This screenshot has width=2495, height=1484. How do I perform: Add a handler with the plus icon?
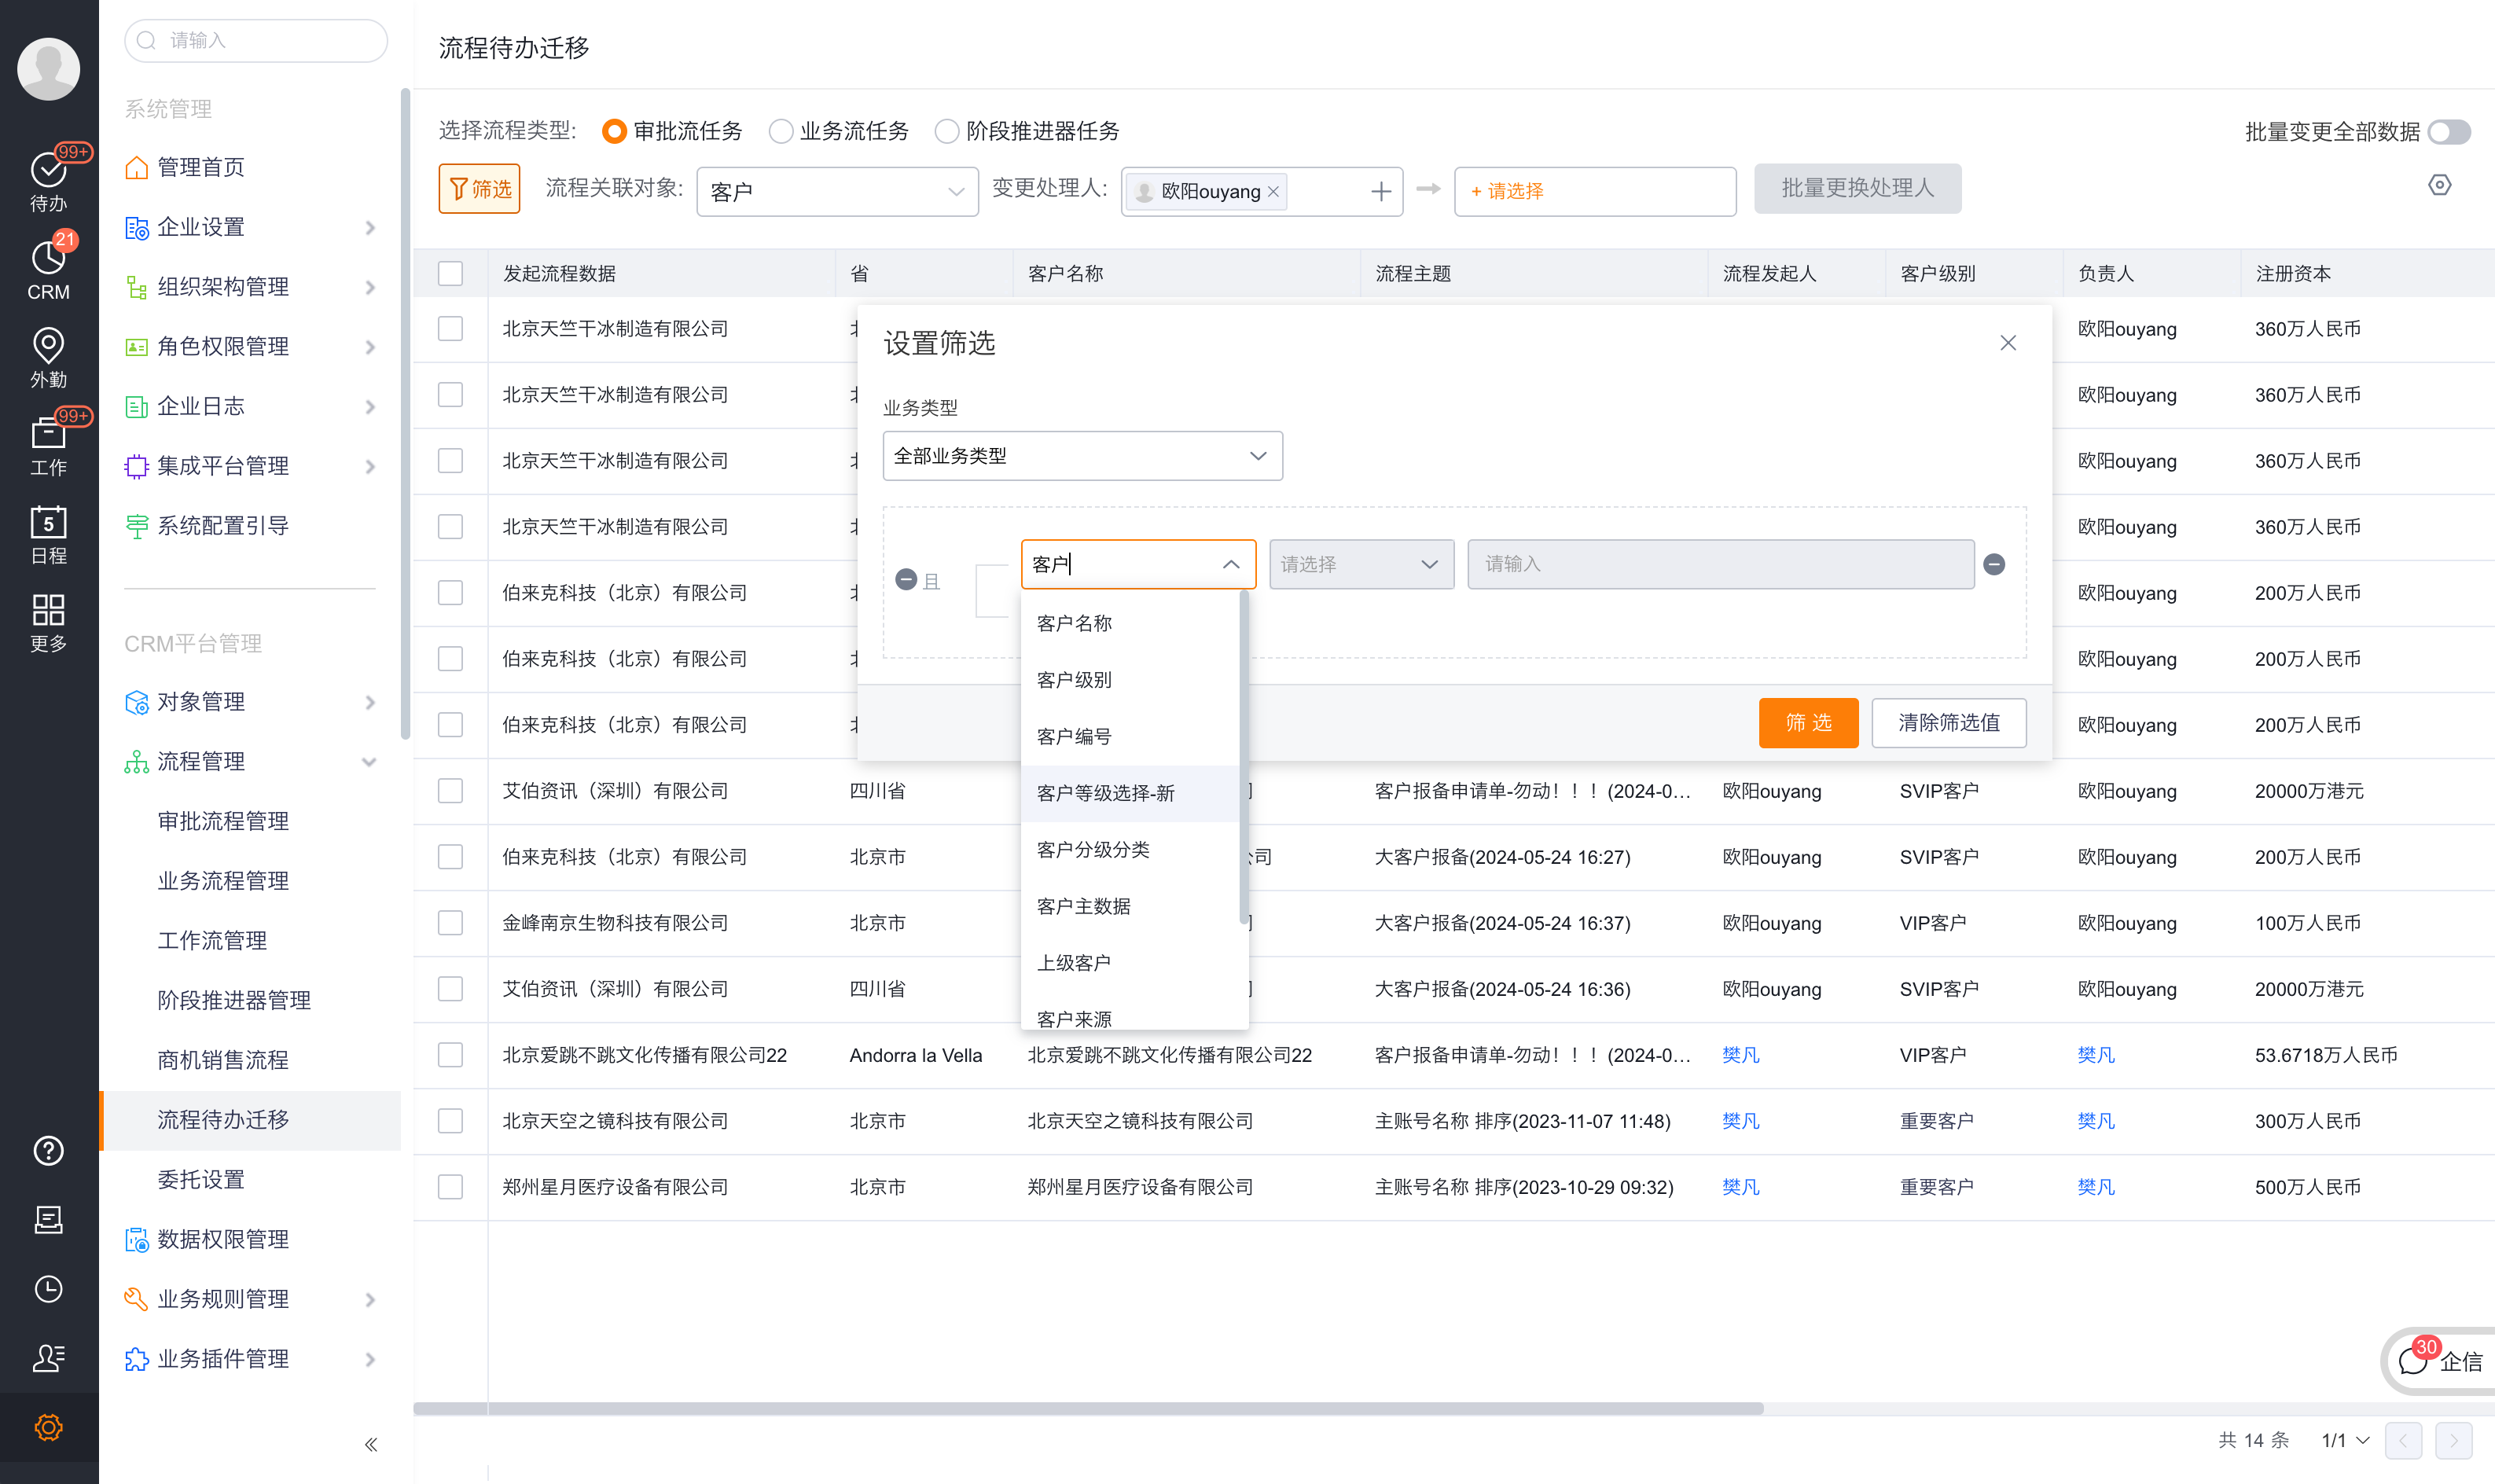pyautogui.click(x=1380, y=191)
